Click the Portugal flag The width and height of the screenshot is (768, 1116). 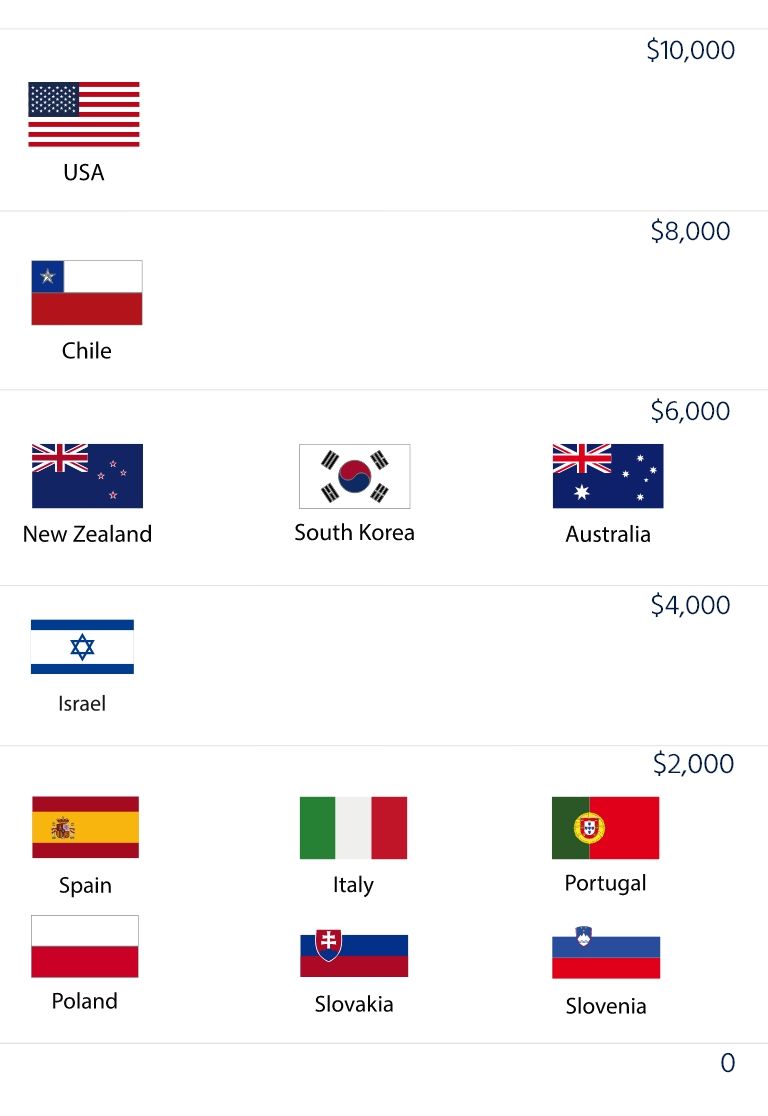(606, 828)
